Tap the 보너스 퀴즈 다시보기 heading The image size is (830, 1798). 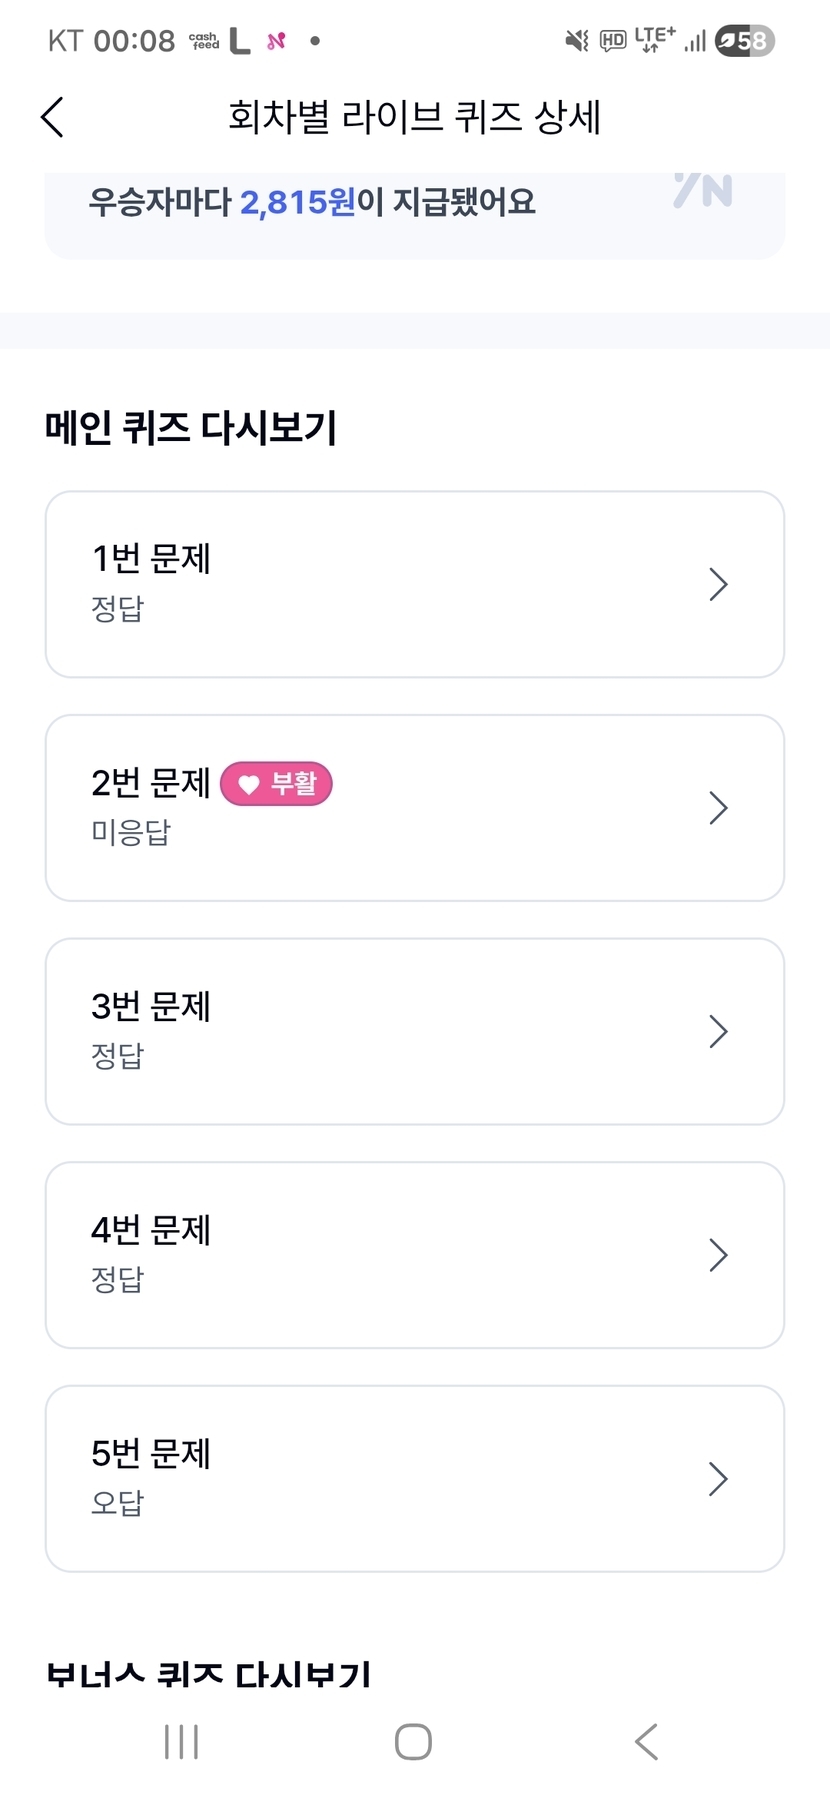click(209, 1673)
